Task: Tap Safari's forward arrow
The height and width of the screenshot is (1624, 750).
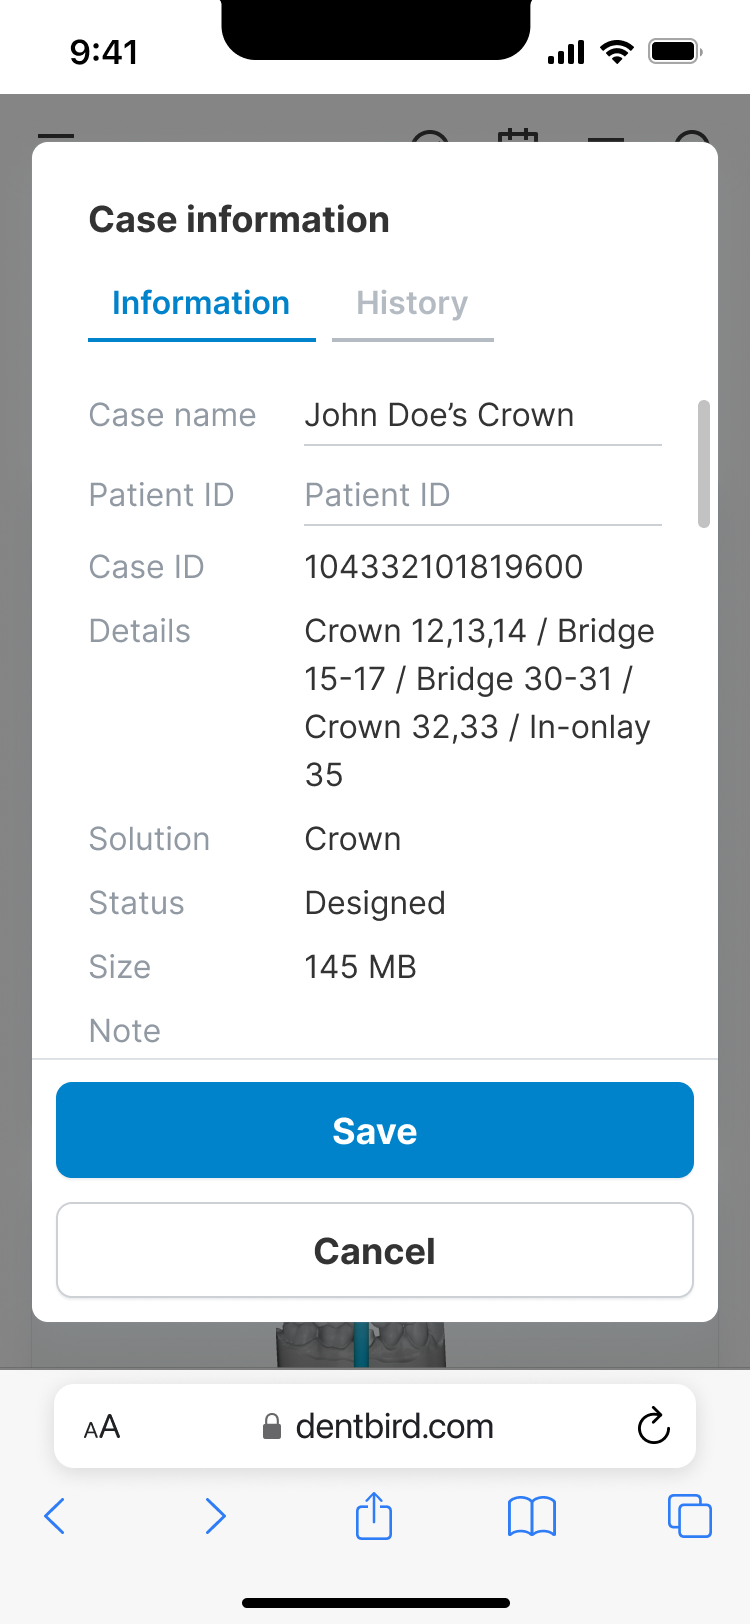Action: click(x=215, y=1516)
